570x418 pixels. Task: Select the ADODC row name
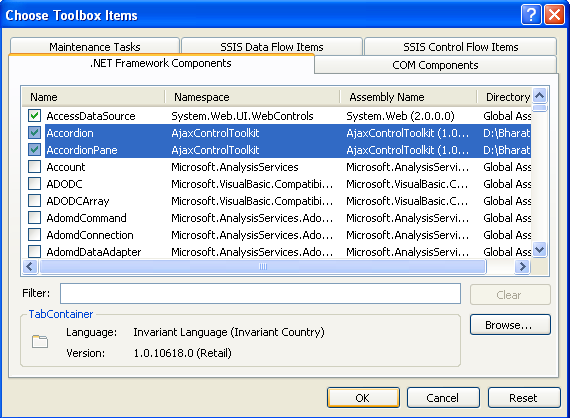point(64,184)
